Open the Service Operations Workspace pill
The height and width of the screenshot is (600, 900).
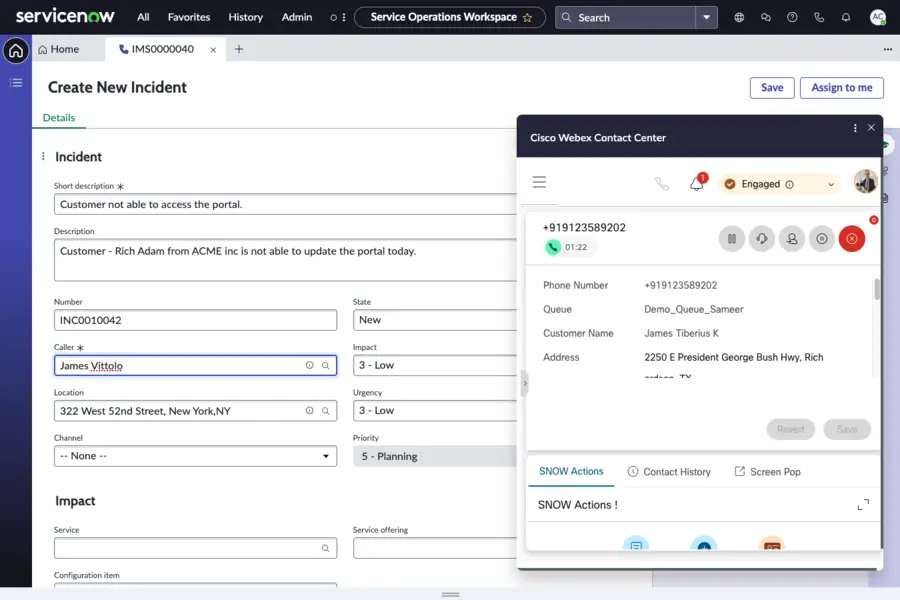point(449,17)
